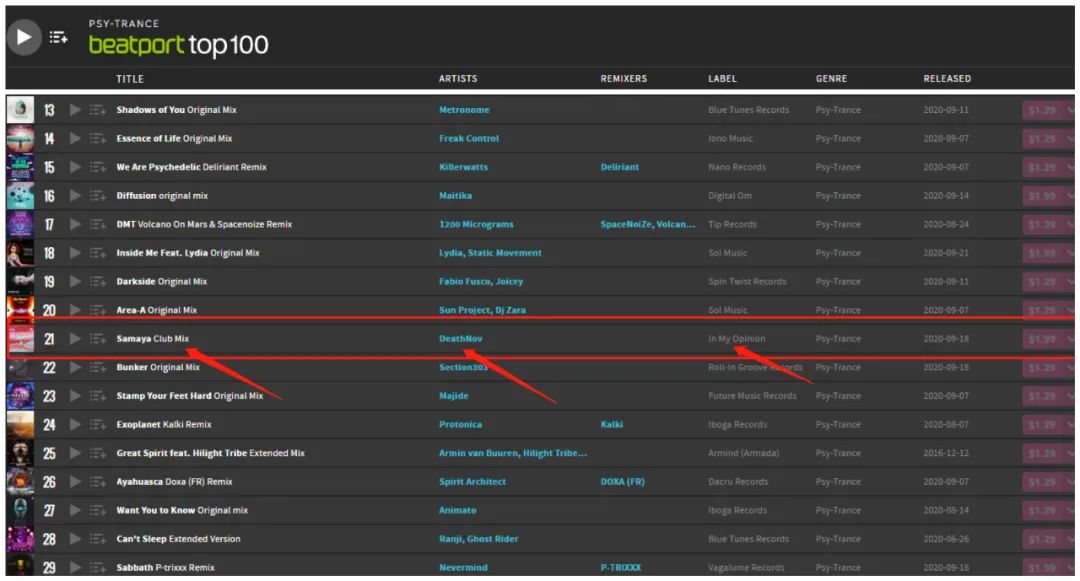Viewport: 1080px width, 581px height.
Task: Open label Digital Om
Action: pos(729,196)
